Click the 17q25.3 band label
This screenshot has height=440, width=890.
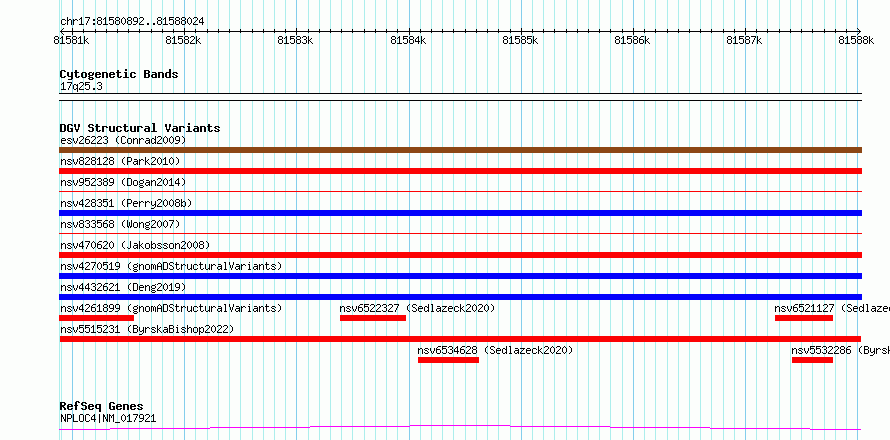tap(81, 87)
